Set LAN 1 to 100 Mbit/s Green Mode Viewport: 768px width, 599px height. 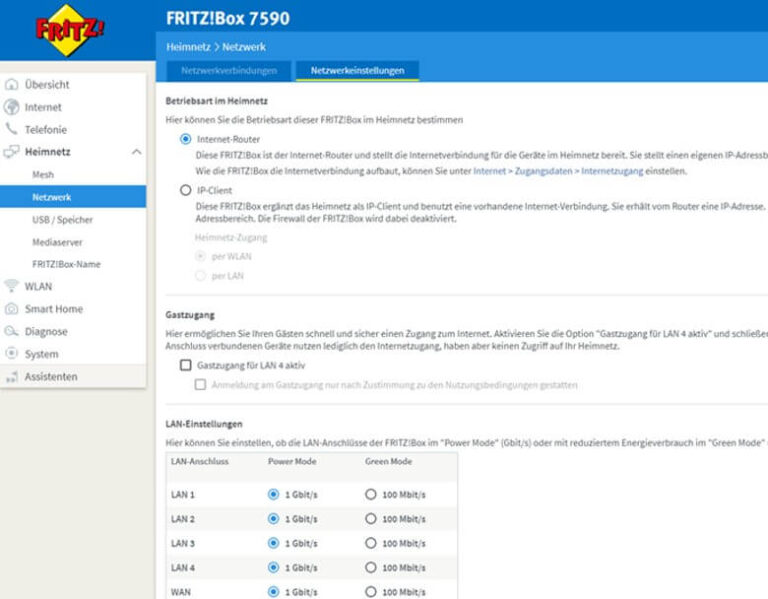tap(371, 494)
